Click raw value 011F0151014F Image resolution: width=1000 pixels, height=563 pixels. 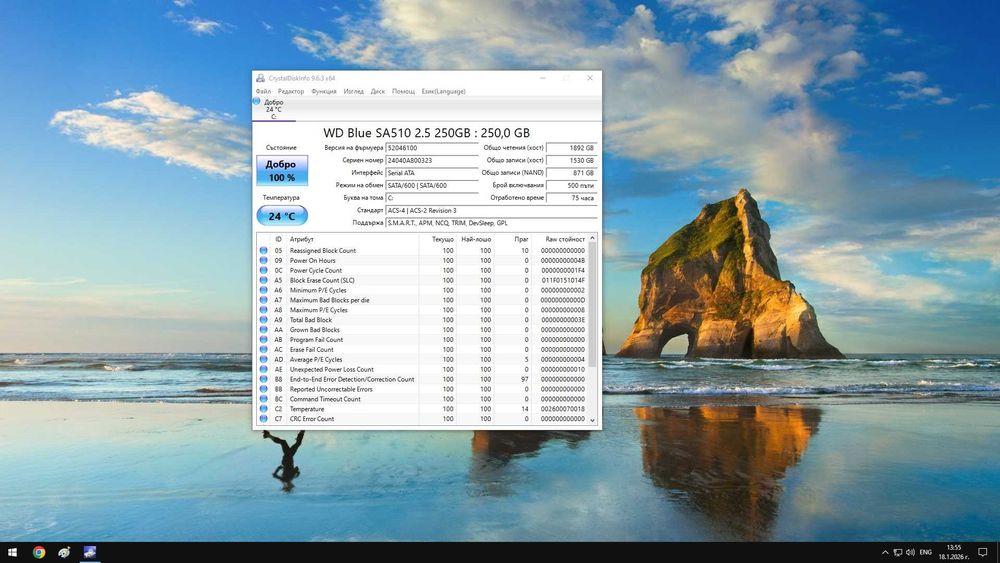pyautogui.click(x=563, y=280)
